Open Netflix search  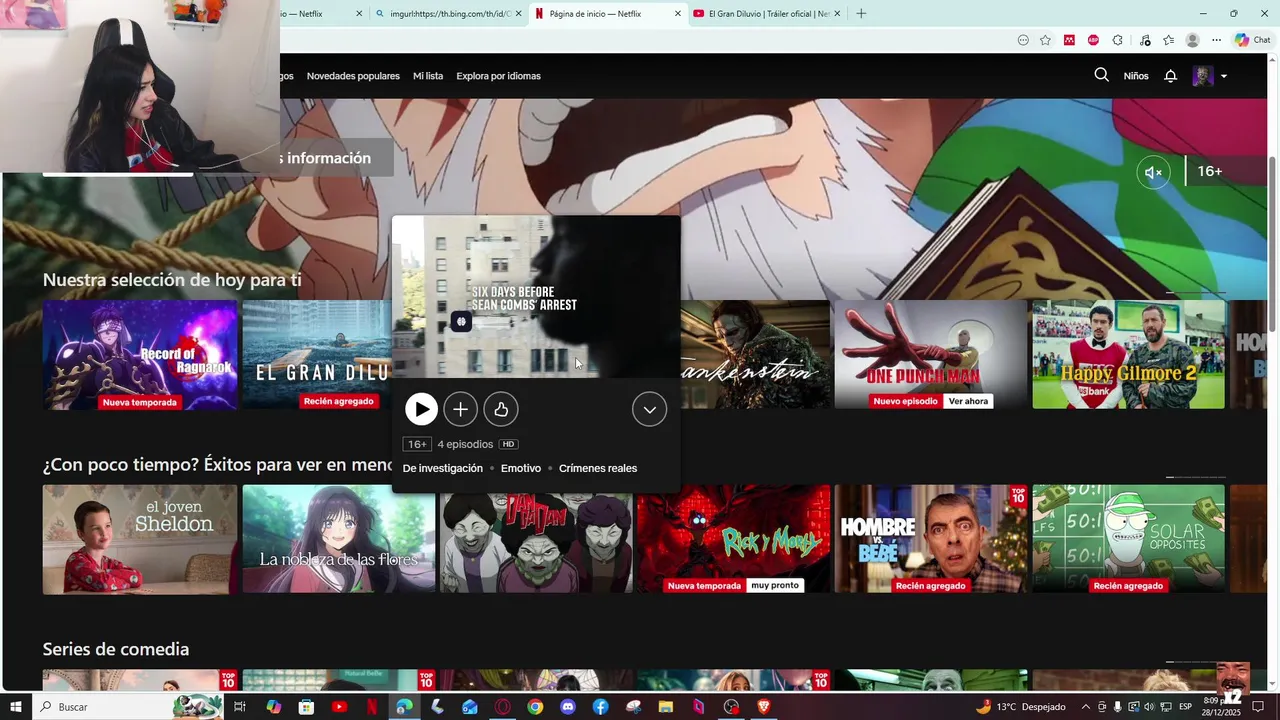1101,75
